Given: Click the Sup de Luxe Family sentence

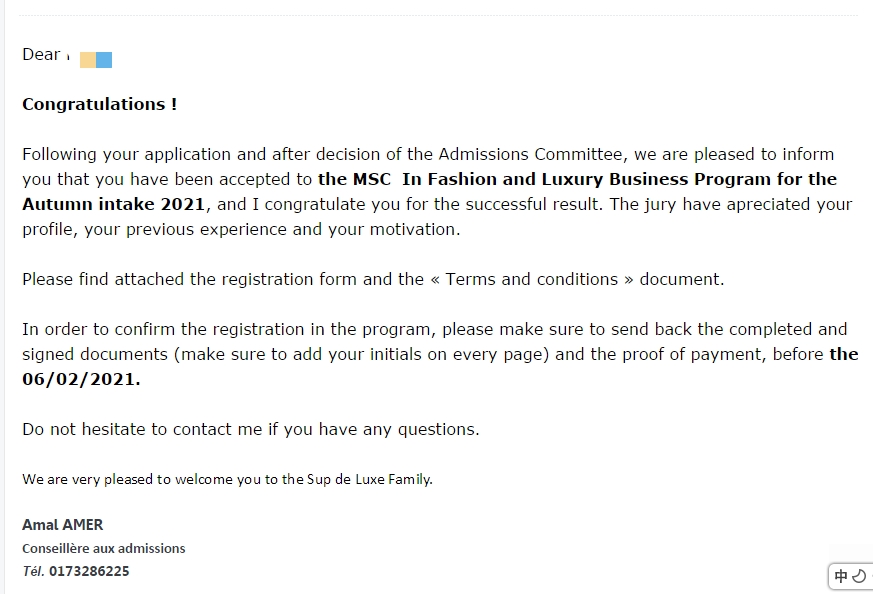Looking at the screenshot, I should [x=227, y=479].
